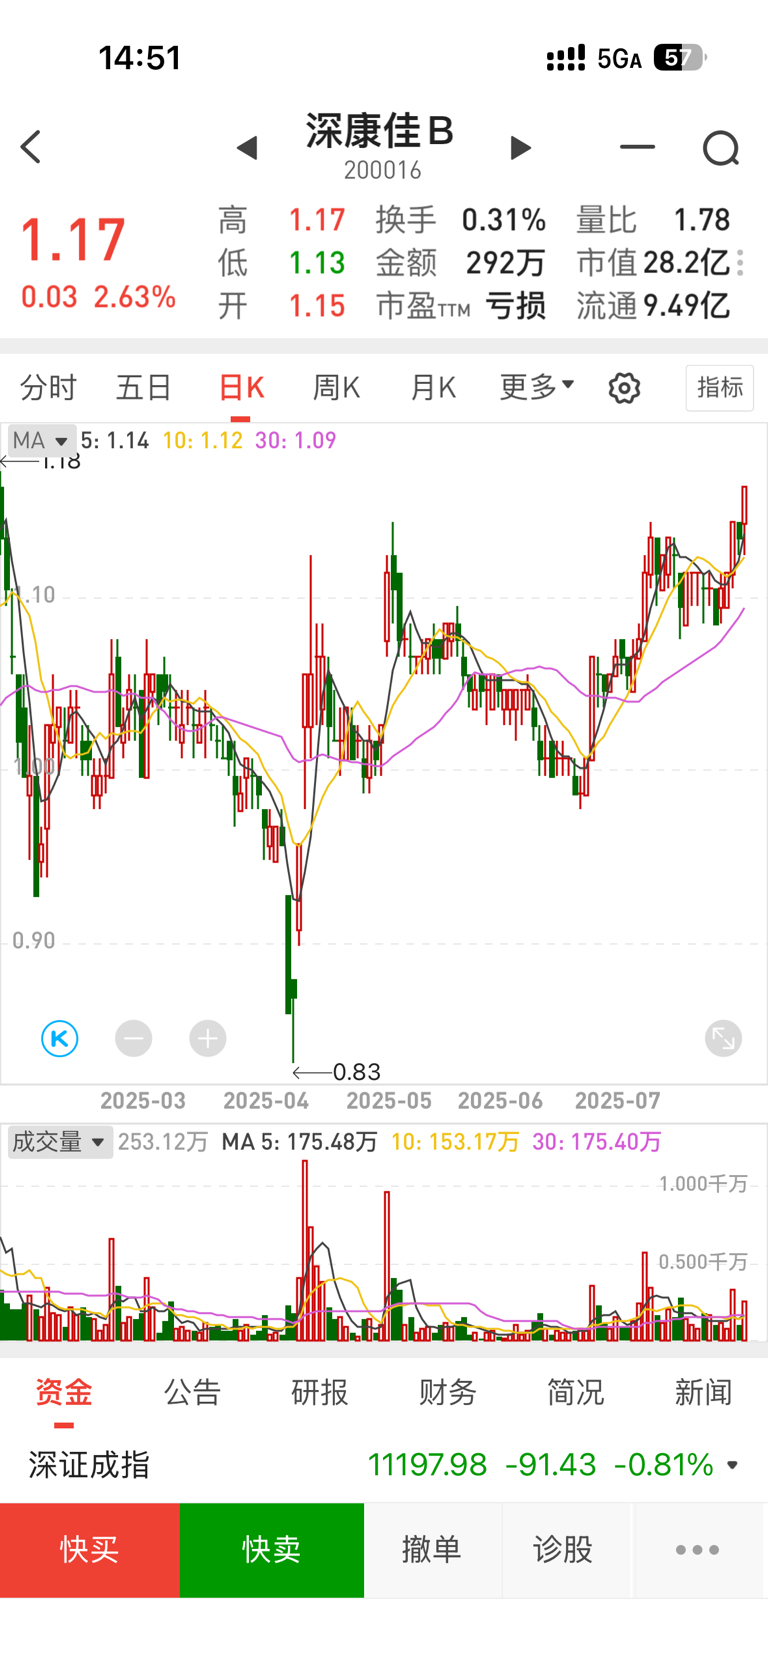Tap the volume MA 5: 175.48万 label

(300, 1142)
